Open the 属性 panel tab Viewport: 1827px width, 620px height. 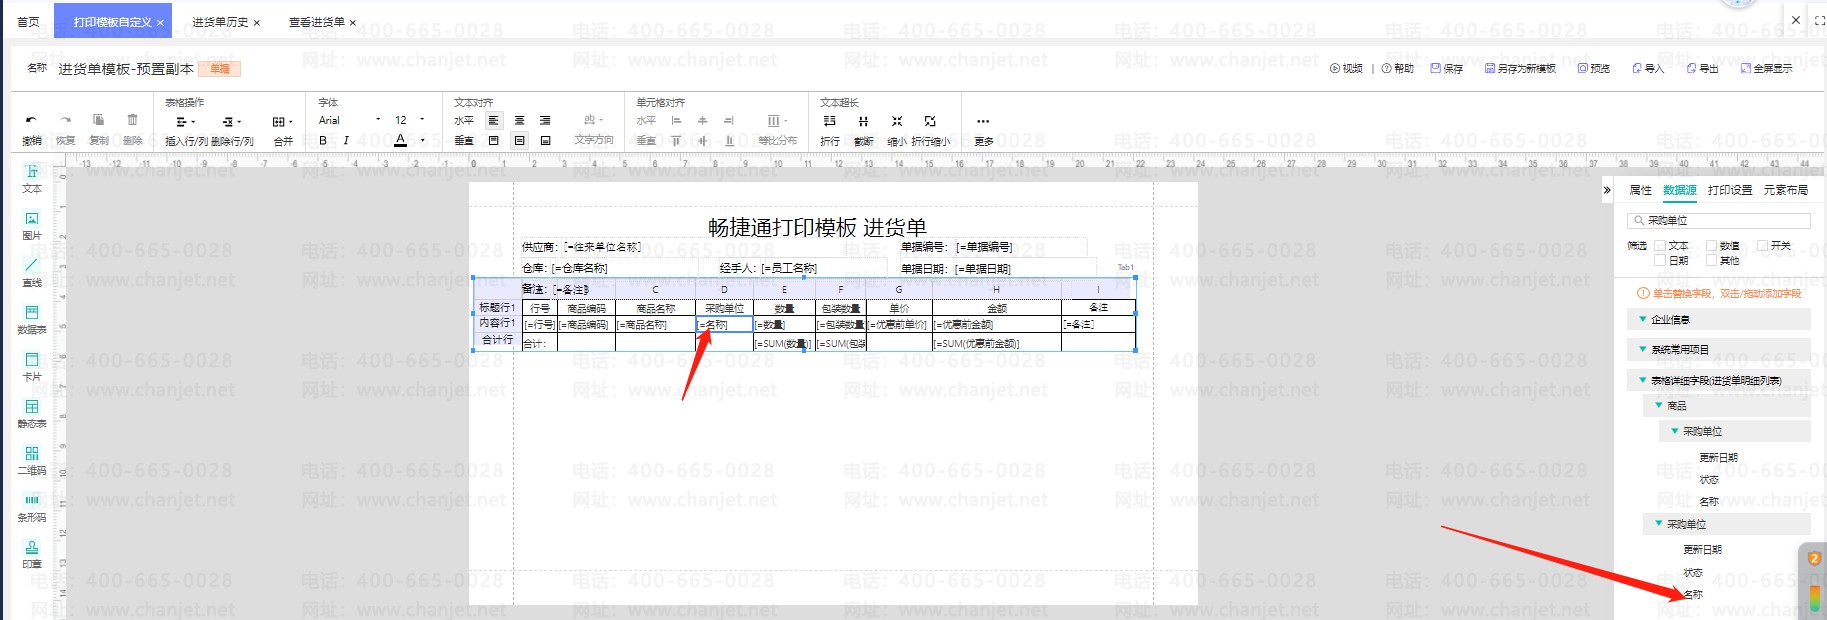click(x=1641, y=190)
